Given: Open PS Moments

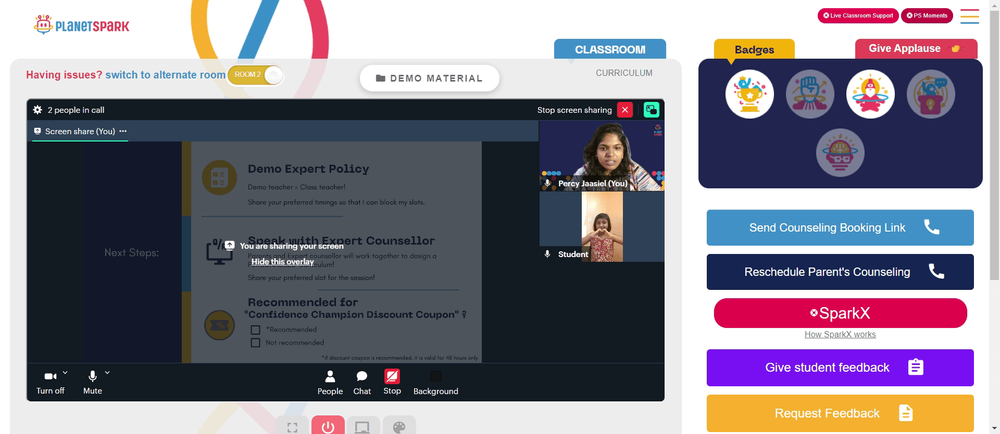Looking at the screenshot, I should tap(927, 15).
